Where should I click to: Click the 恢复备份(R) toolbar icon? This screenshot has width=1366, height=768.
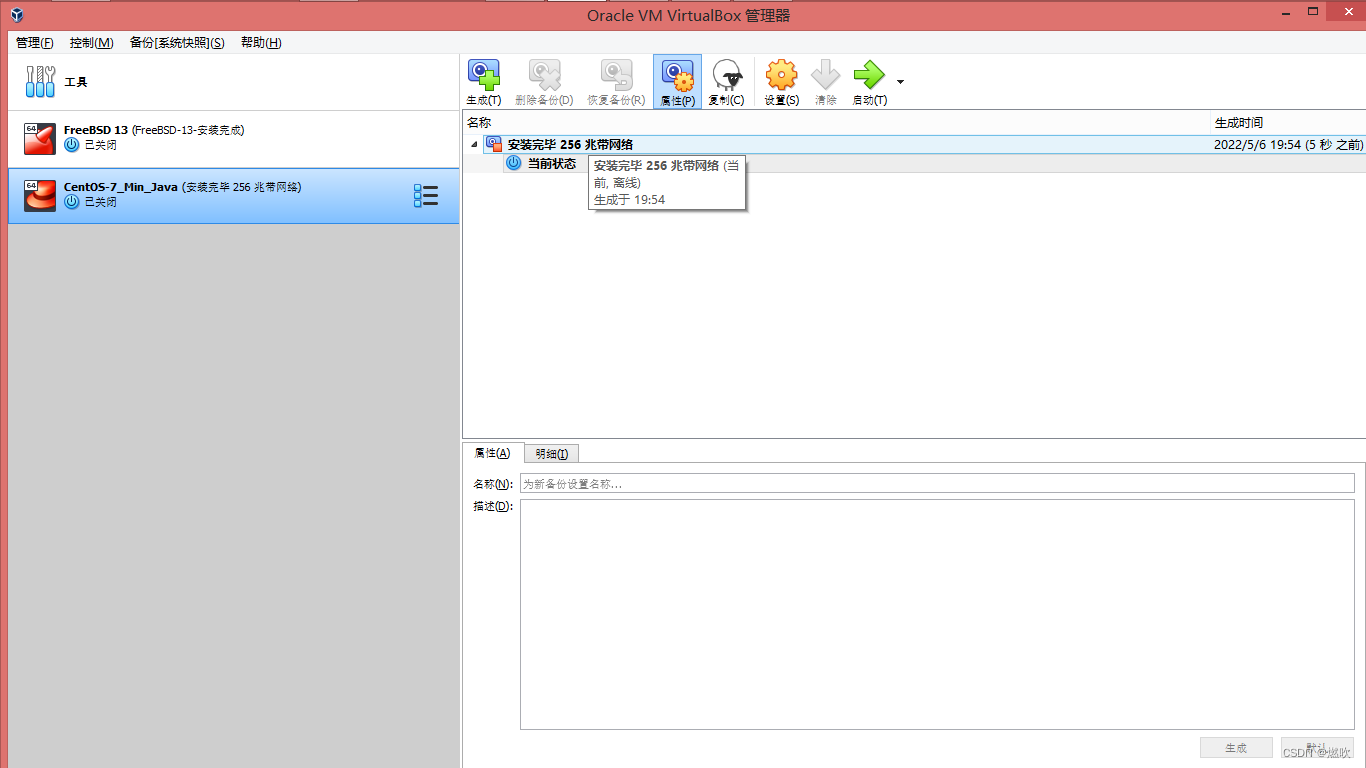click(x=616, y=76)
